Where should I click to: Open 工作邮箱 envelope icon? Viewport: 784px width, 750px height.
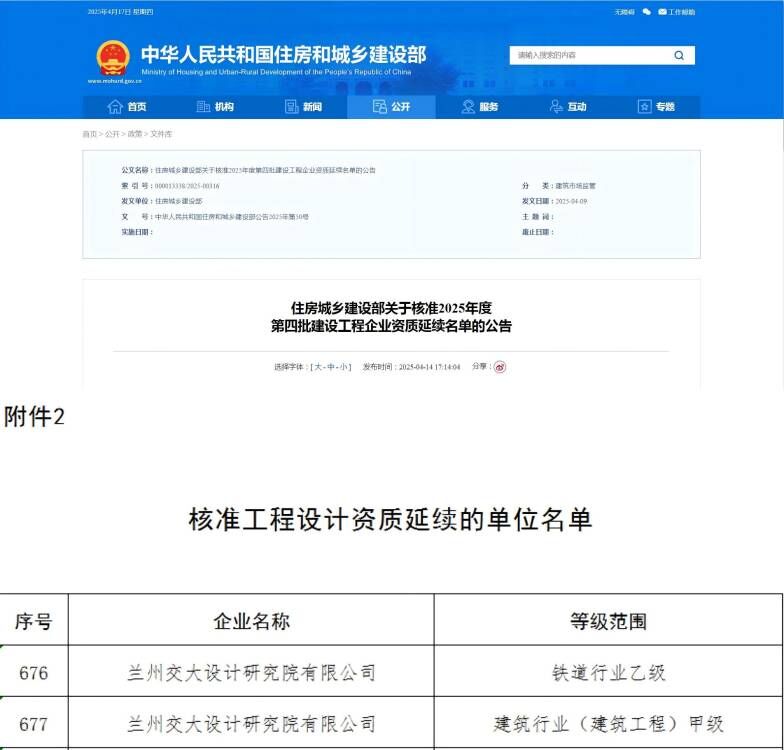(x=662, y=12)
